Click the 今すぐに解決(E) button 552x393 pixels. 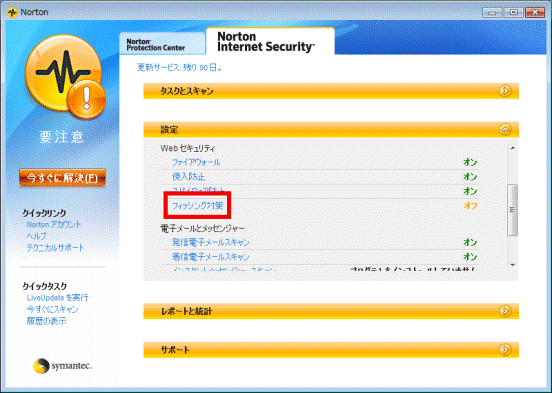62,178
